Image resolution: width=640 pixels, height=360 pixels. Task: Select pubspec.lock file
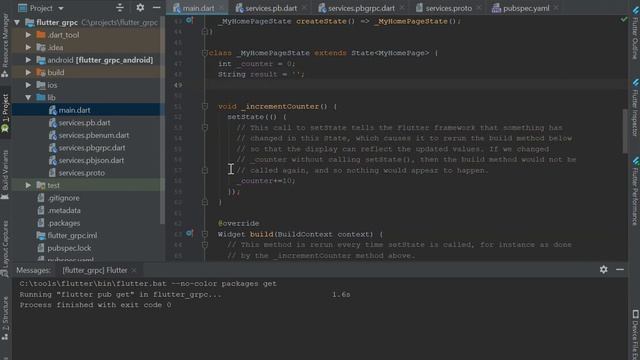(x=69, y=248)
